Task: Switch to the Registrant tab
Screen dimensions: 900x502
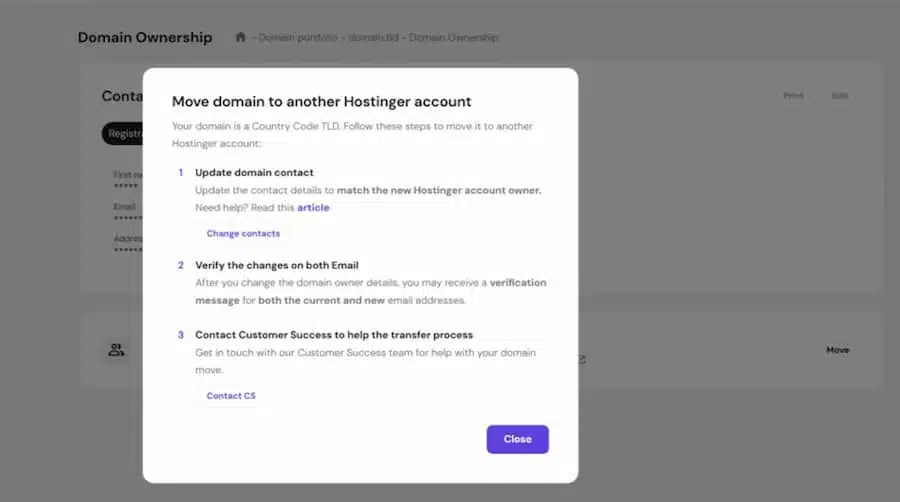Action: pyautogui.click(x=122, y=134)
